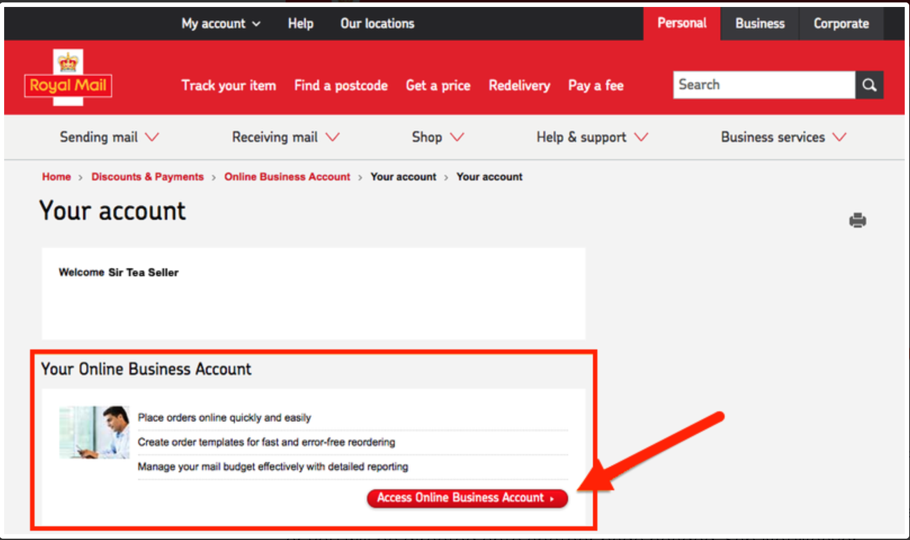Viewport: 910px width, 540px height.
Task: Go to Home breadcrumb
Action: (x=56, y=177)
